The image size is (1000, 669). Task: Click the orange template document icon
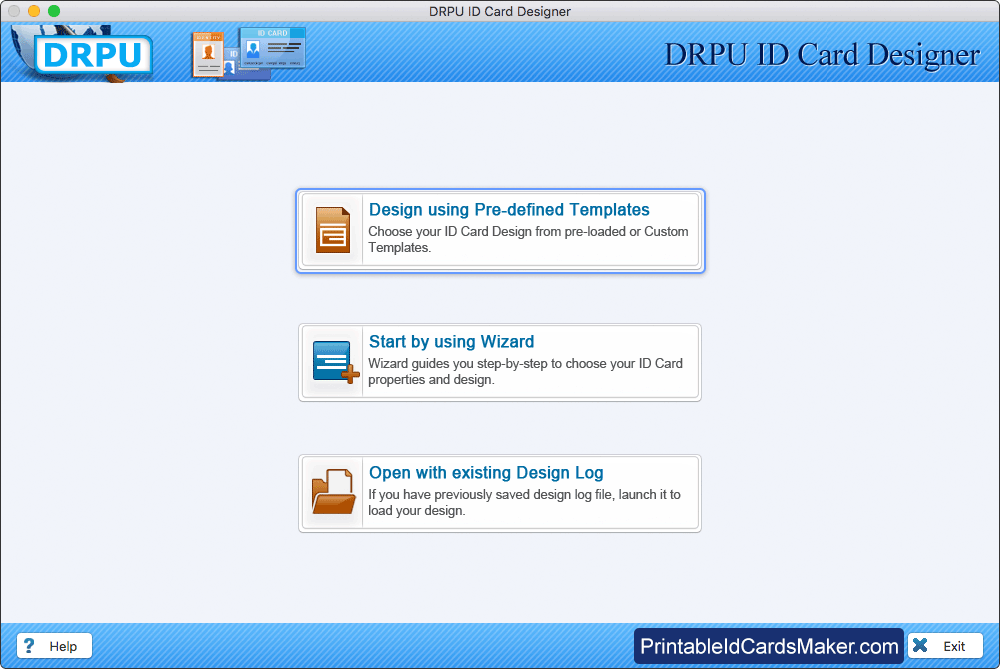point(332,230)
